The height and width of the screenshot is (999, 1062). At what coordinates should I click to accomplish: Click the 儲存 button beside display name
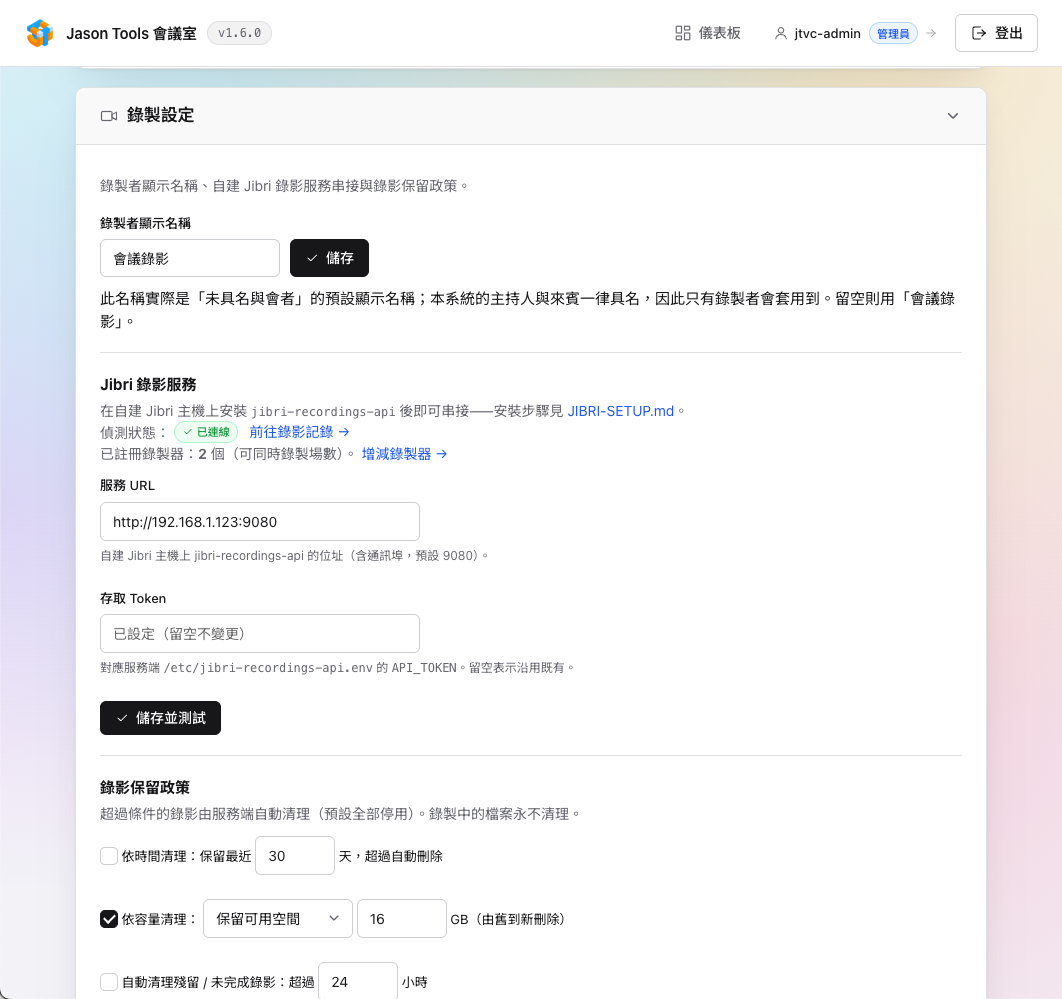[x=329, y=258]
